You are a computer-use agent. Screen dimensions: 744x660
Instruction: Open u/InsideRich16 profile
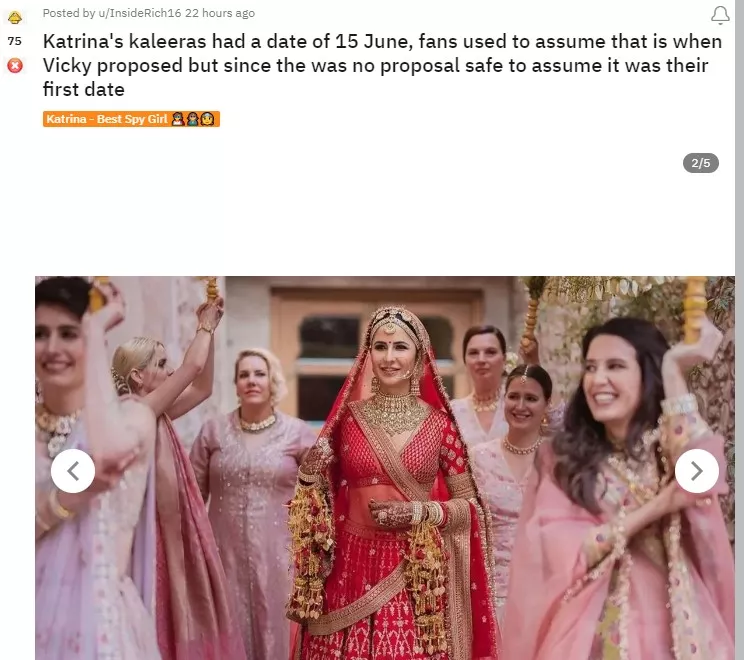point(140,13)
